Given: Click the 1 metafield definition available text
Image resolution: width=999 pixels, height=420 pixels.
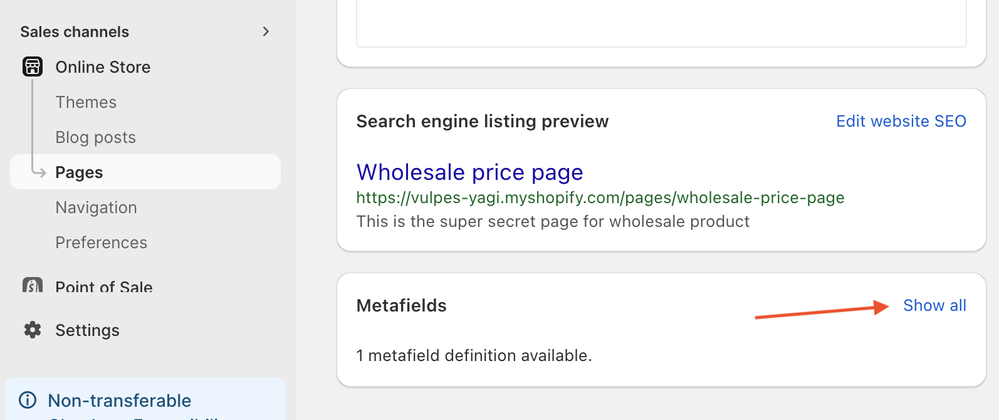Looking at the screenshot, I should click(x=474, y=355).
